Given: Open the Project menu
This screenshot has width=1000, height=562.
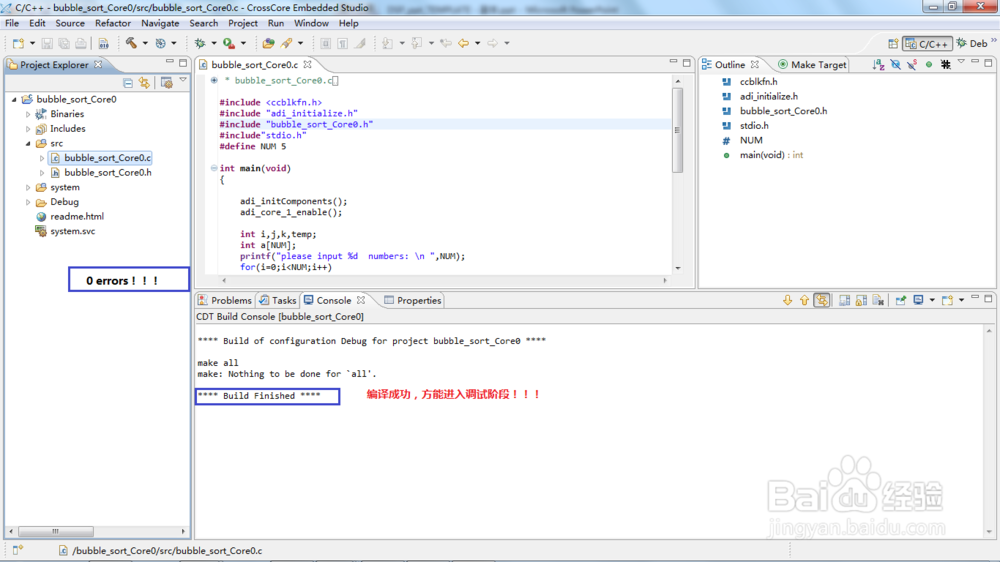Looking at the screenshot, I should [243, 23].
